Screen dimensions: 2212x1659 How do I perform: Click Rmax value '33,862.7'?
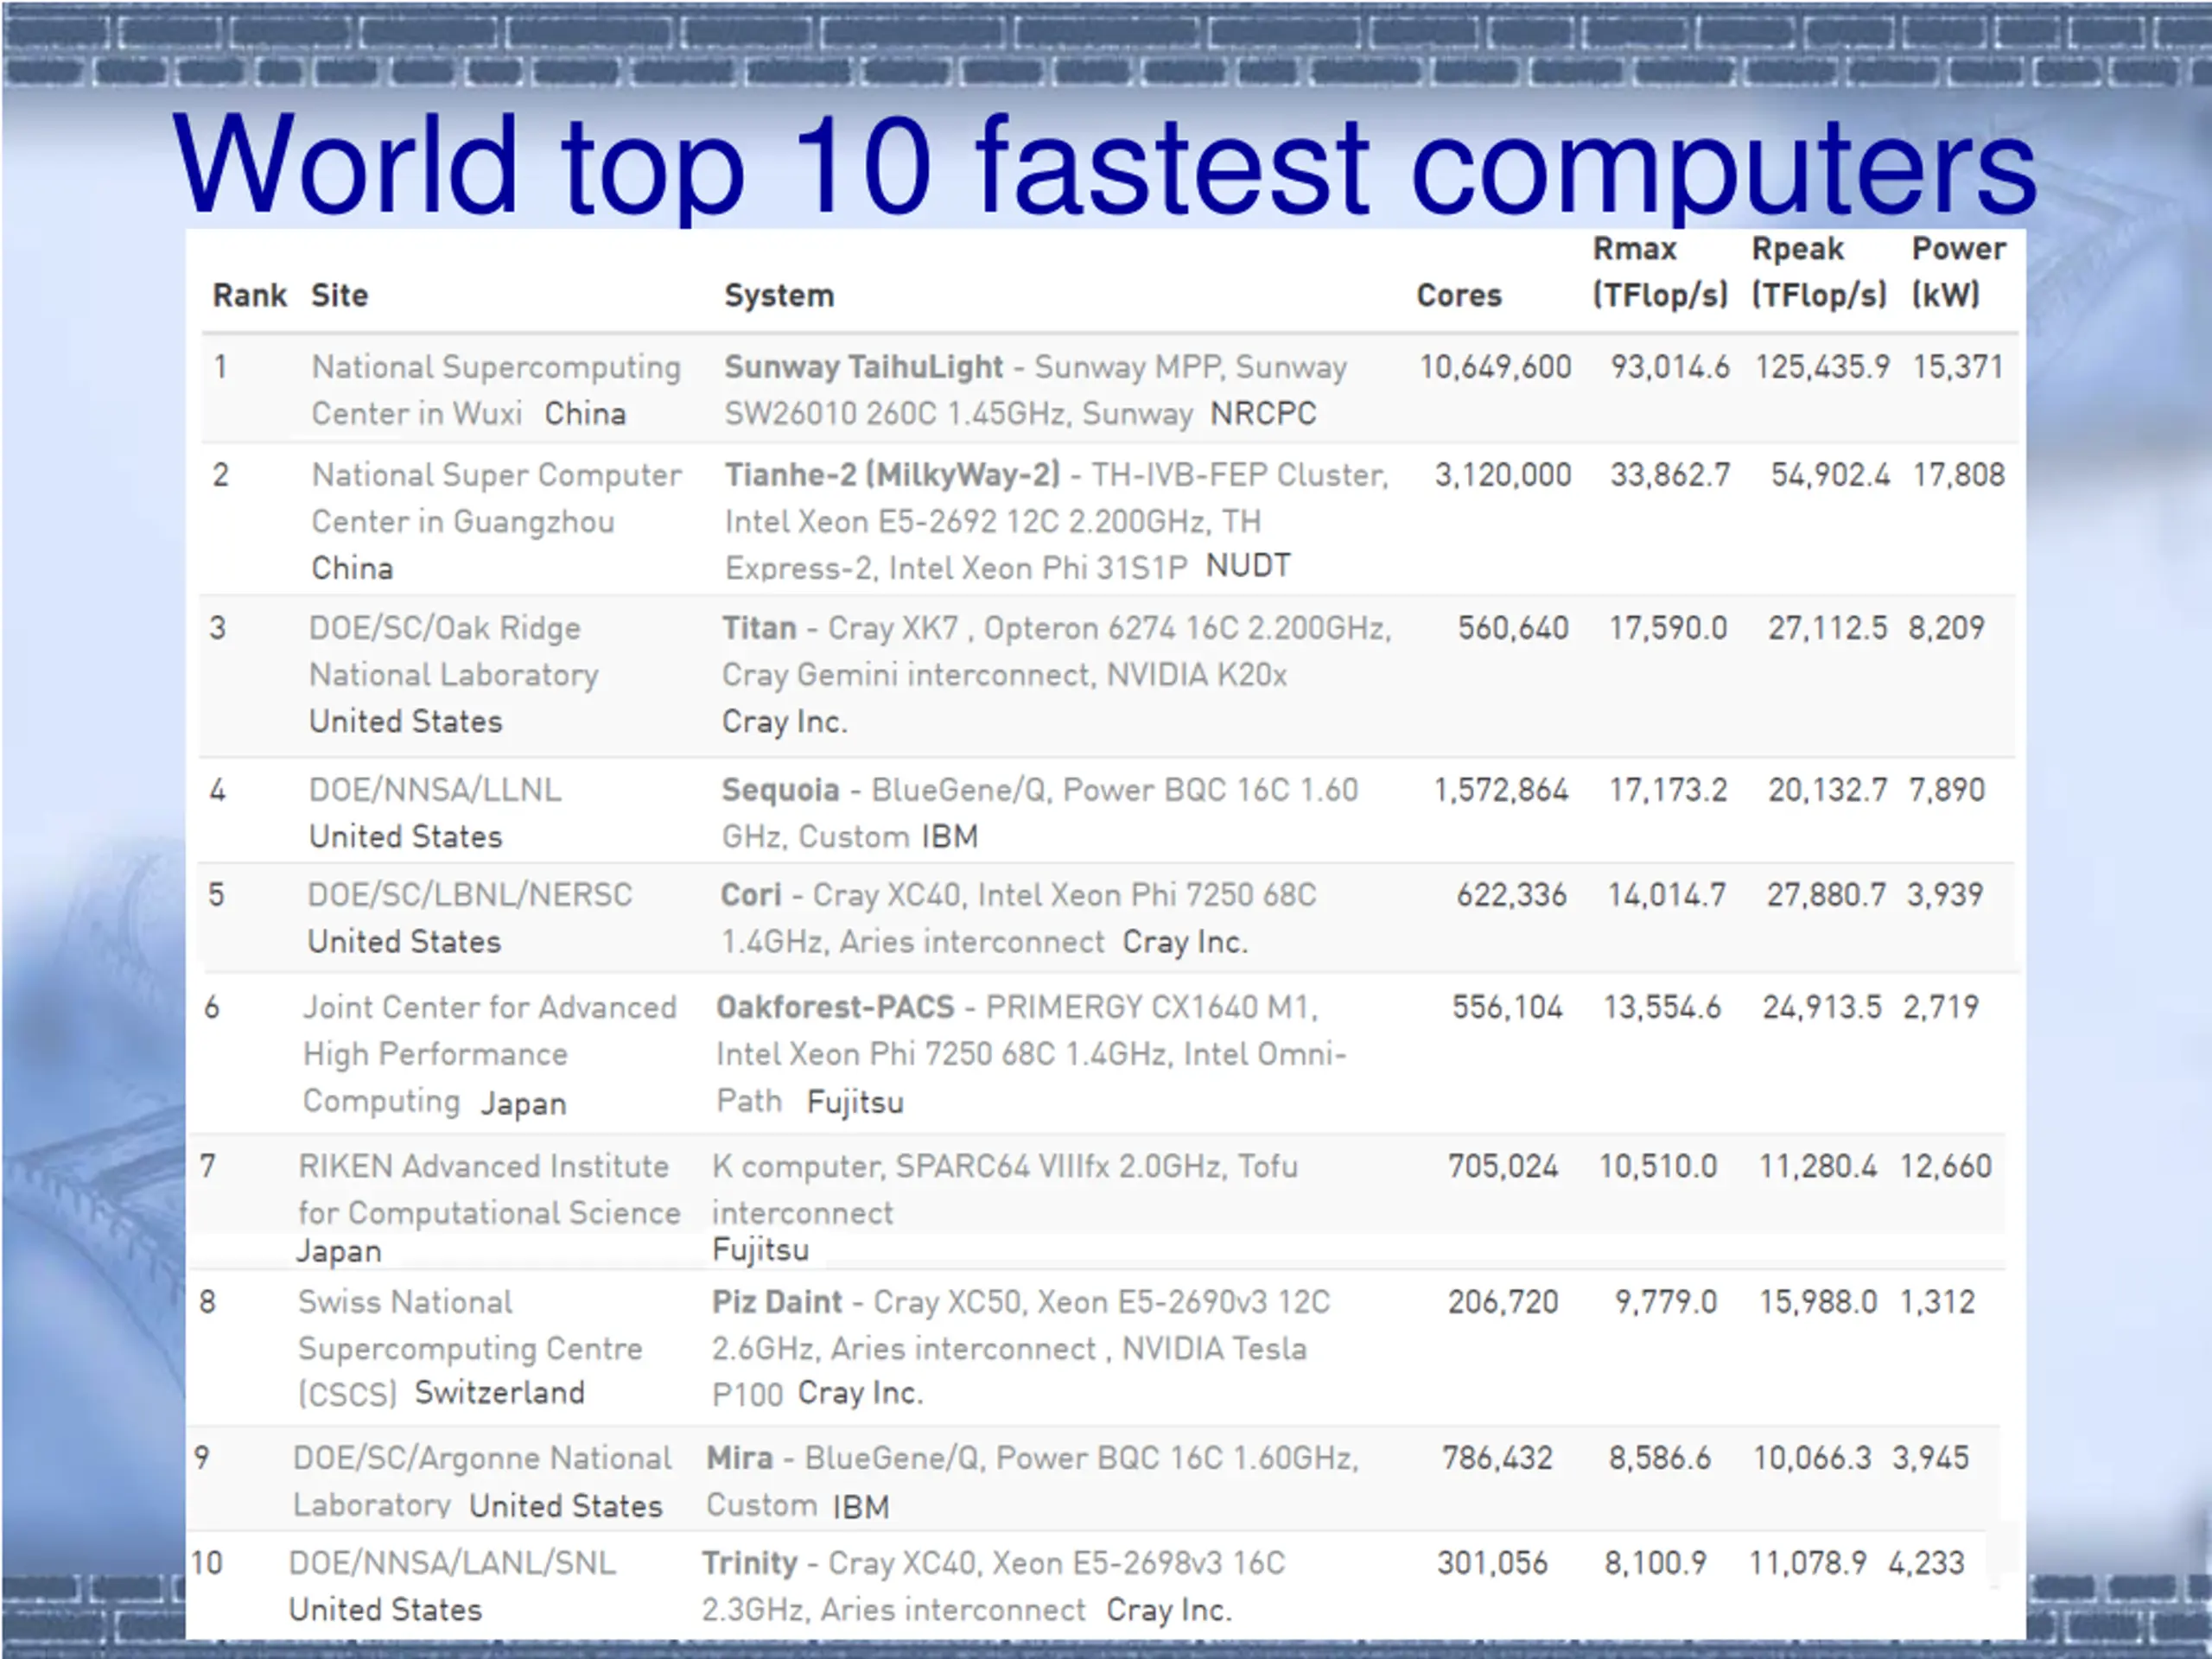click(x=1669, y=475)
